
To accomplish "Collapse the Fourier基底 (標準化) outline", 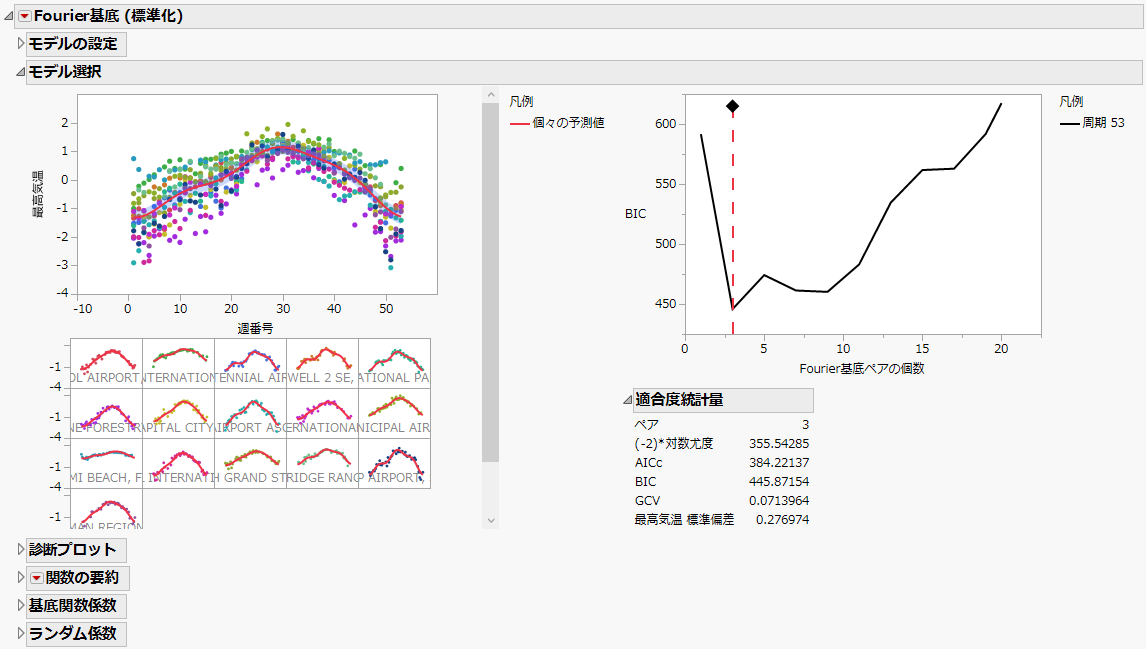I will (x=9, y=15).
